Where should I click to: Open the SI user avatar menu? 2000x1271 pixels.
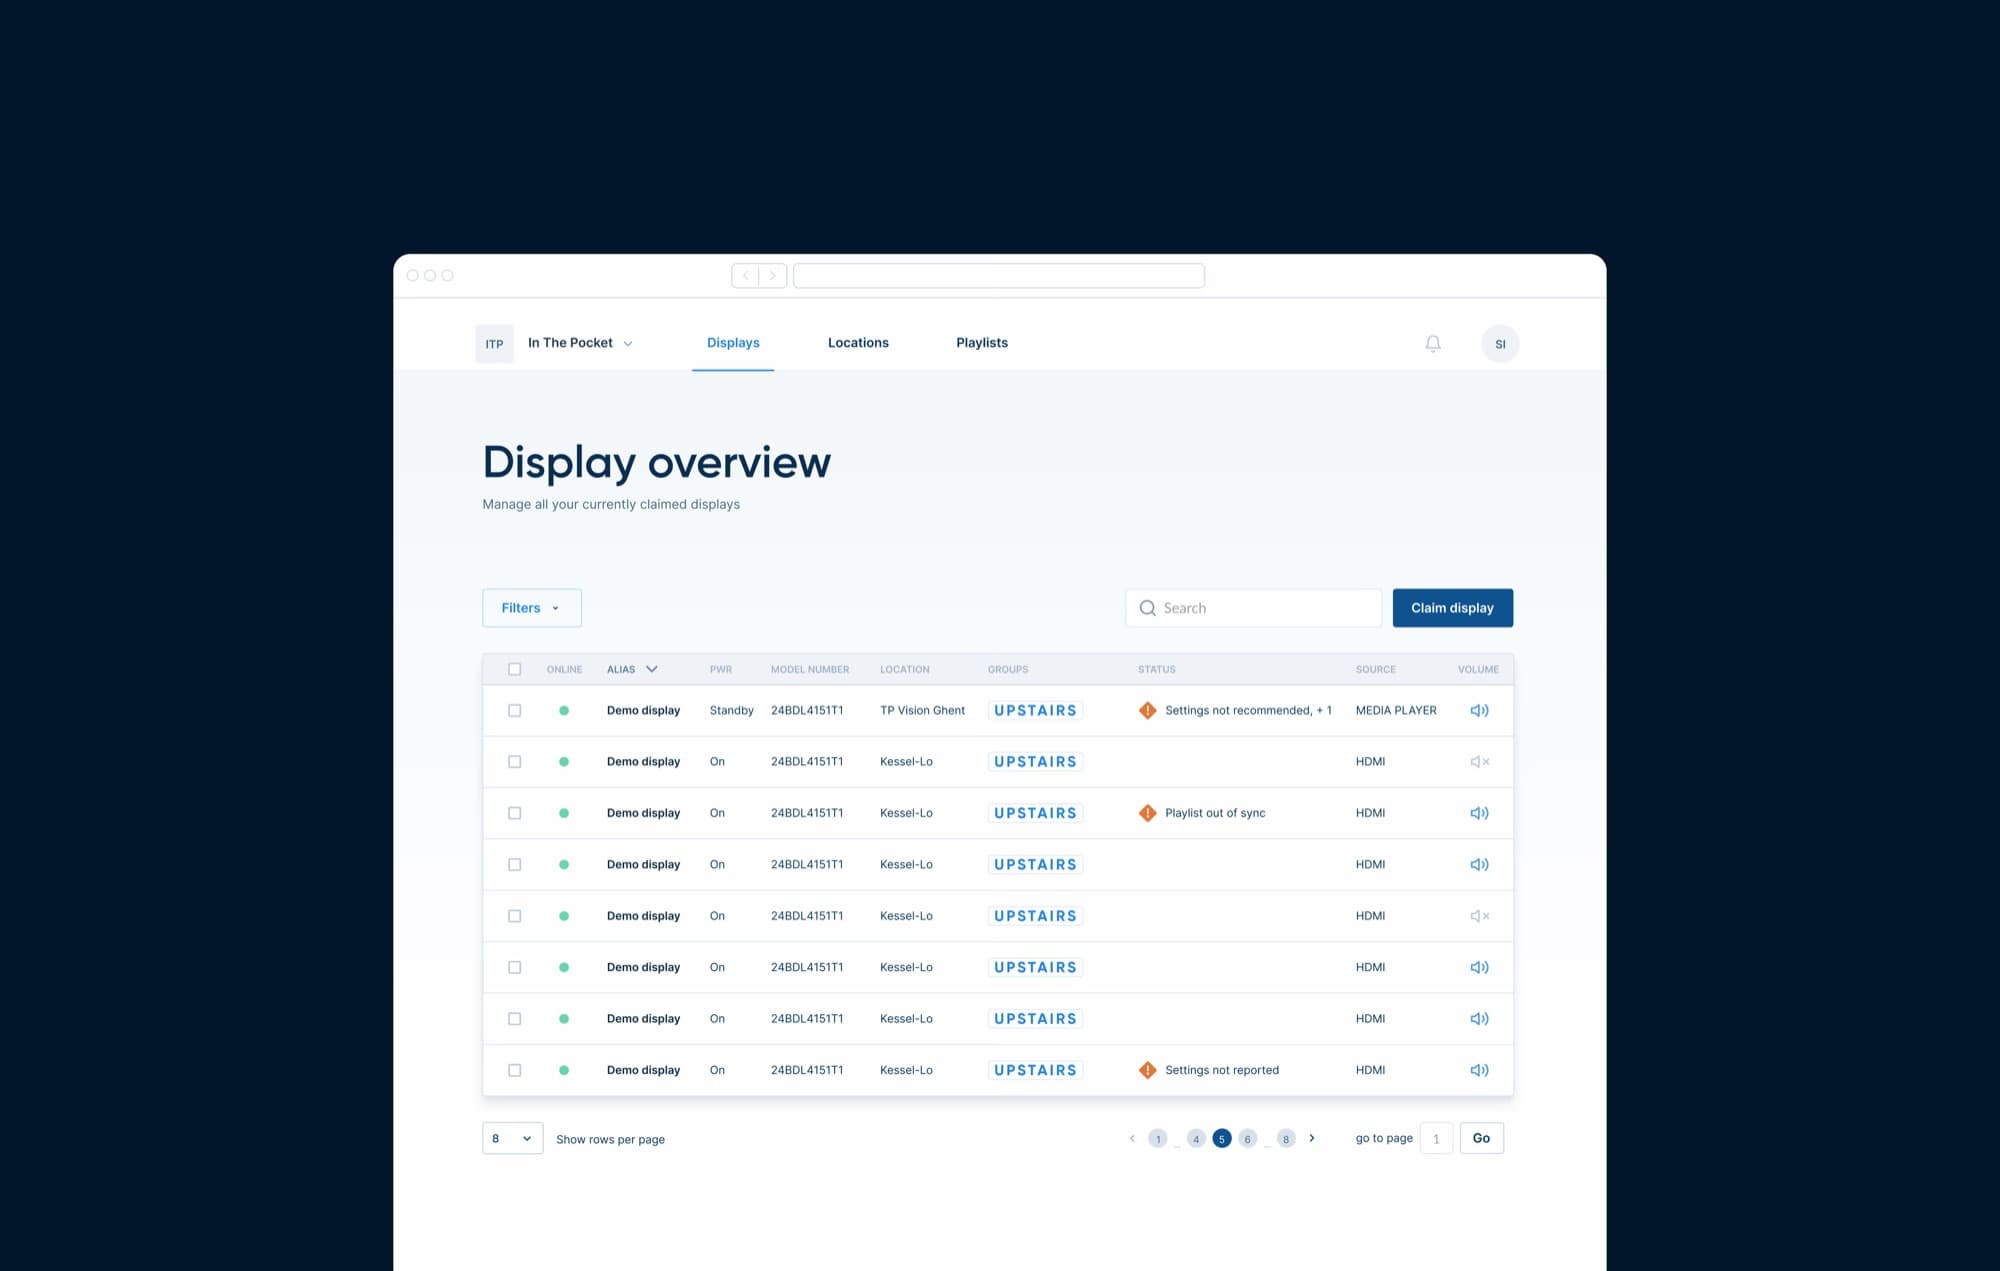coord(1500,344)
